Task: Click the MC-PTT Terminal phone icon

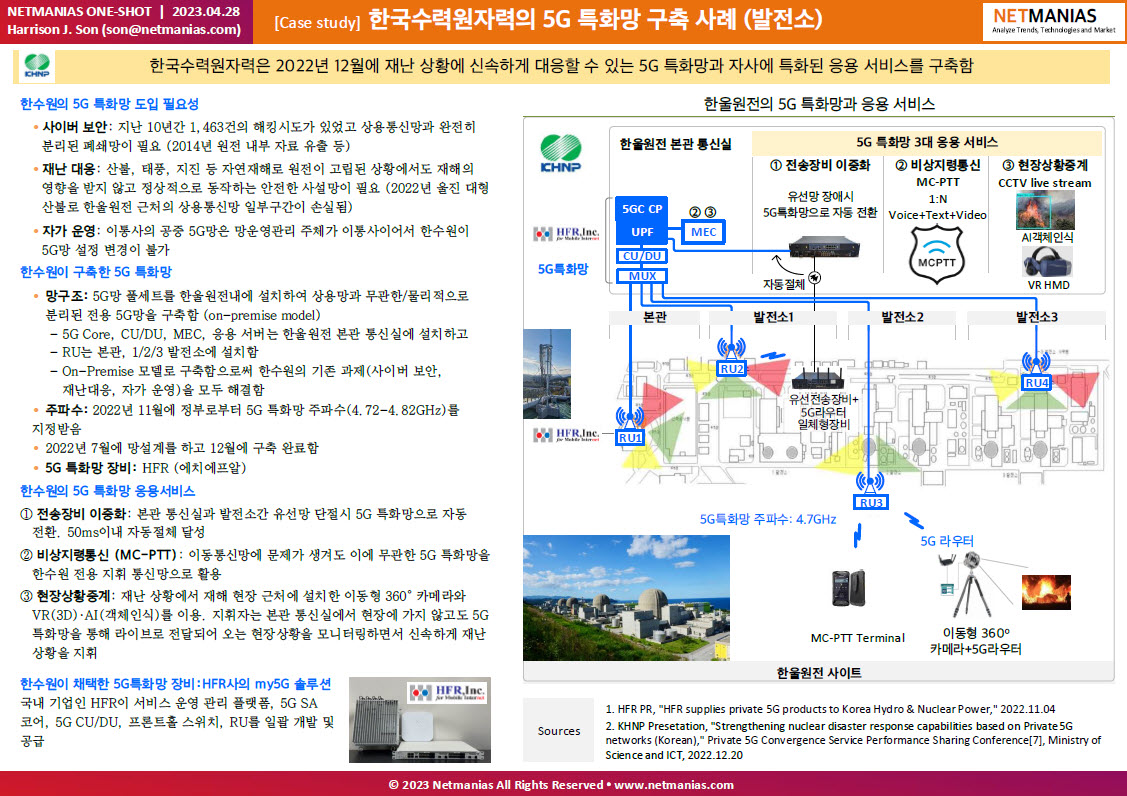Action: click(847, 589)
